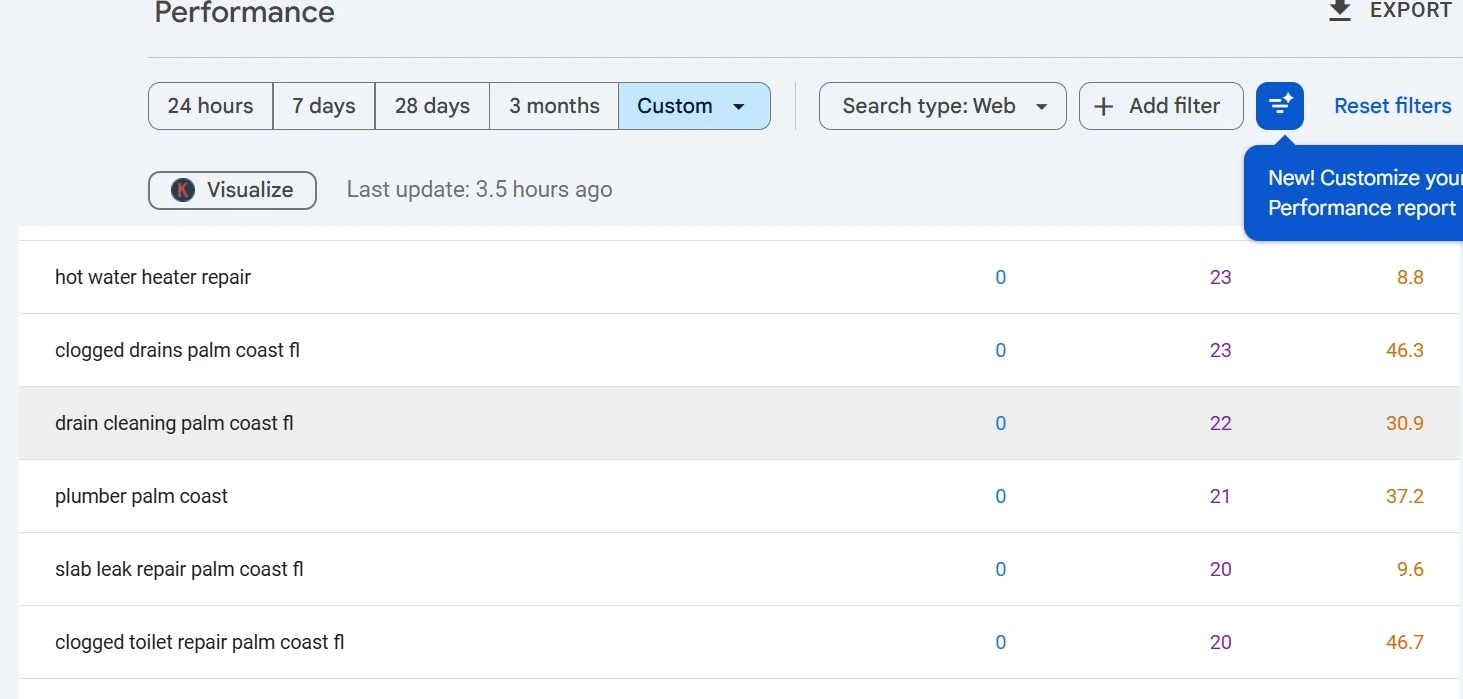
Task: Select the 24 hours date range
Action: point(210,106)
